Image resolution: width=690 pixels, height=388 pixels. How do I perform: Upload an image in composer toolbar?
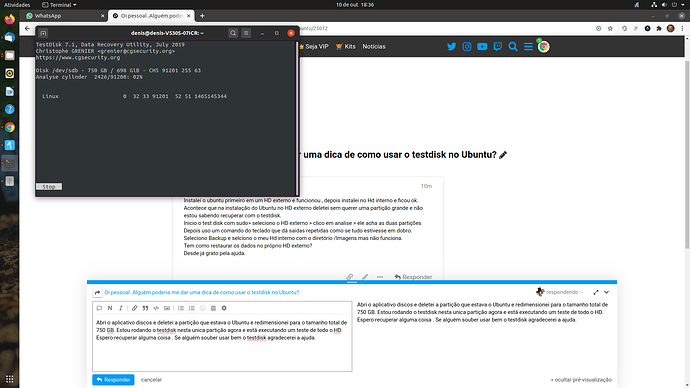[x=167, y=308]
